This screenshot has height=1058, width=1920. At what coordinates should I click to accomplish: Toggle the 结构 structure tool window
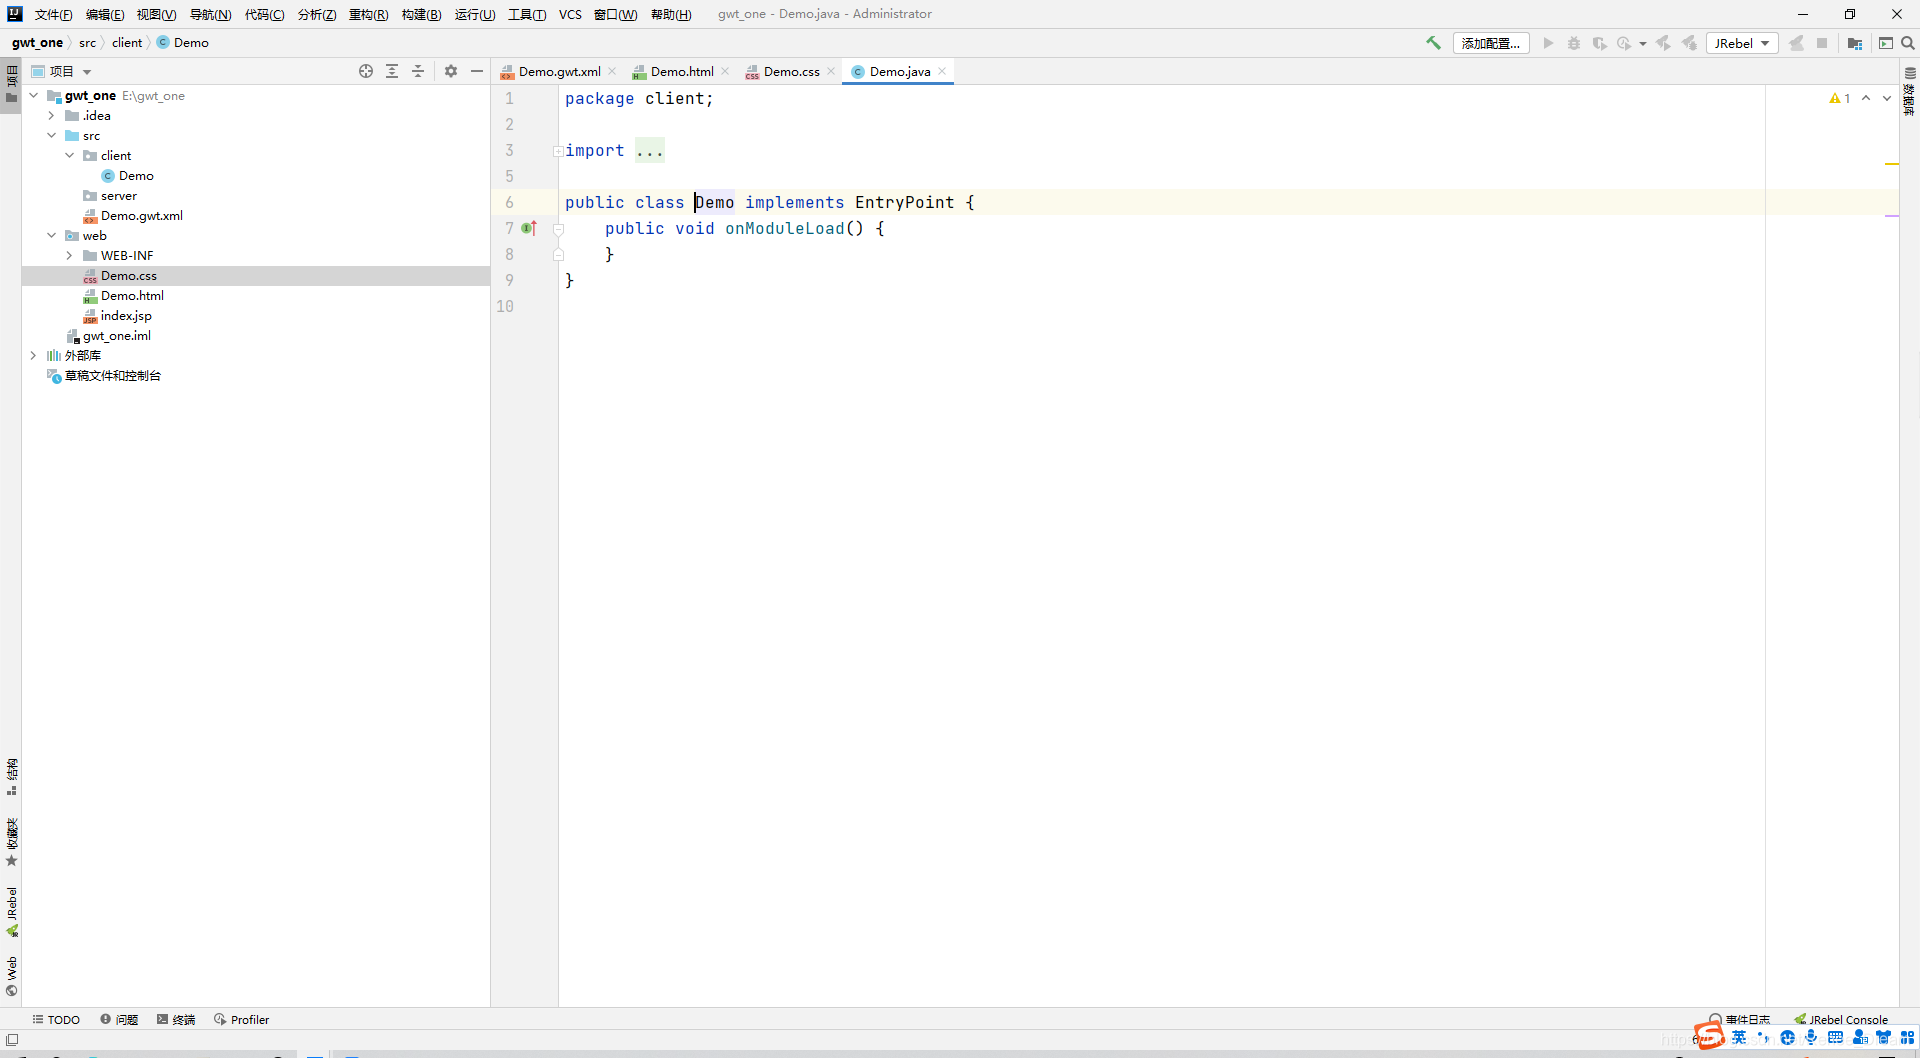coord(12,777)
